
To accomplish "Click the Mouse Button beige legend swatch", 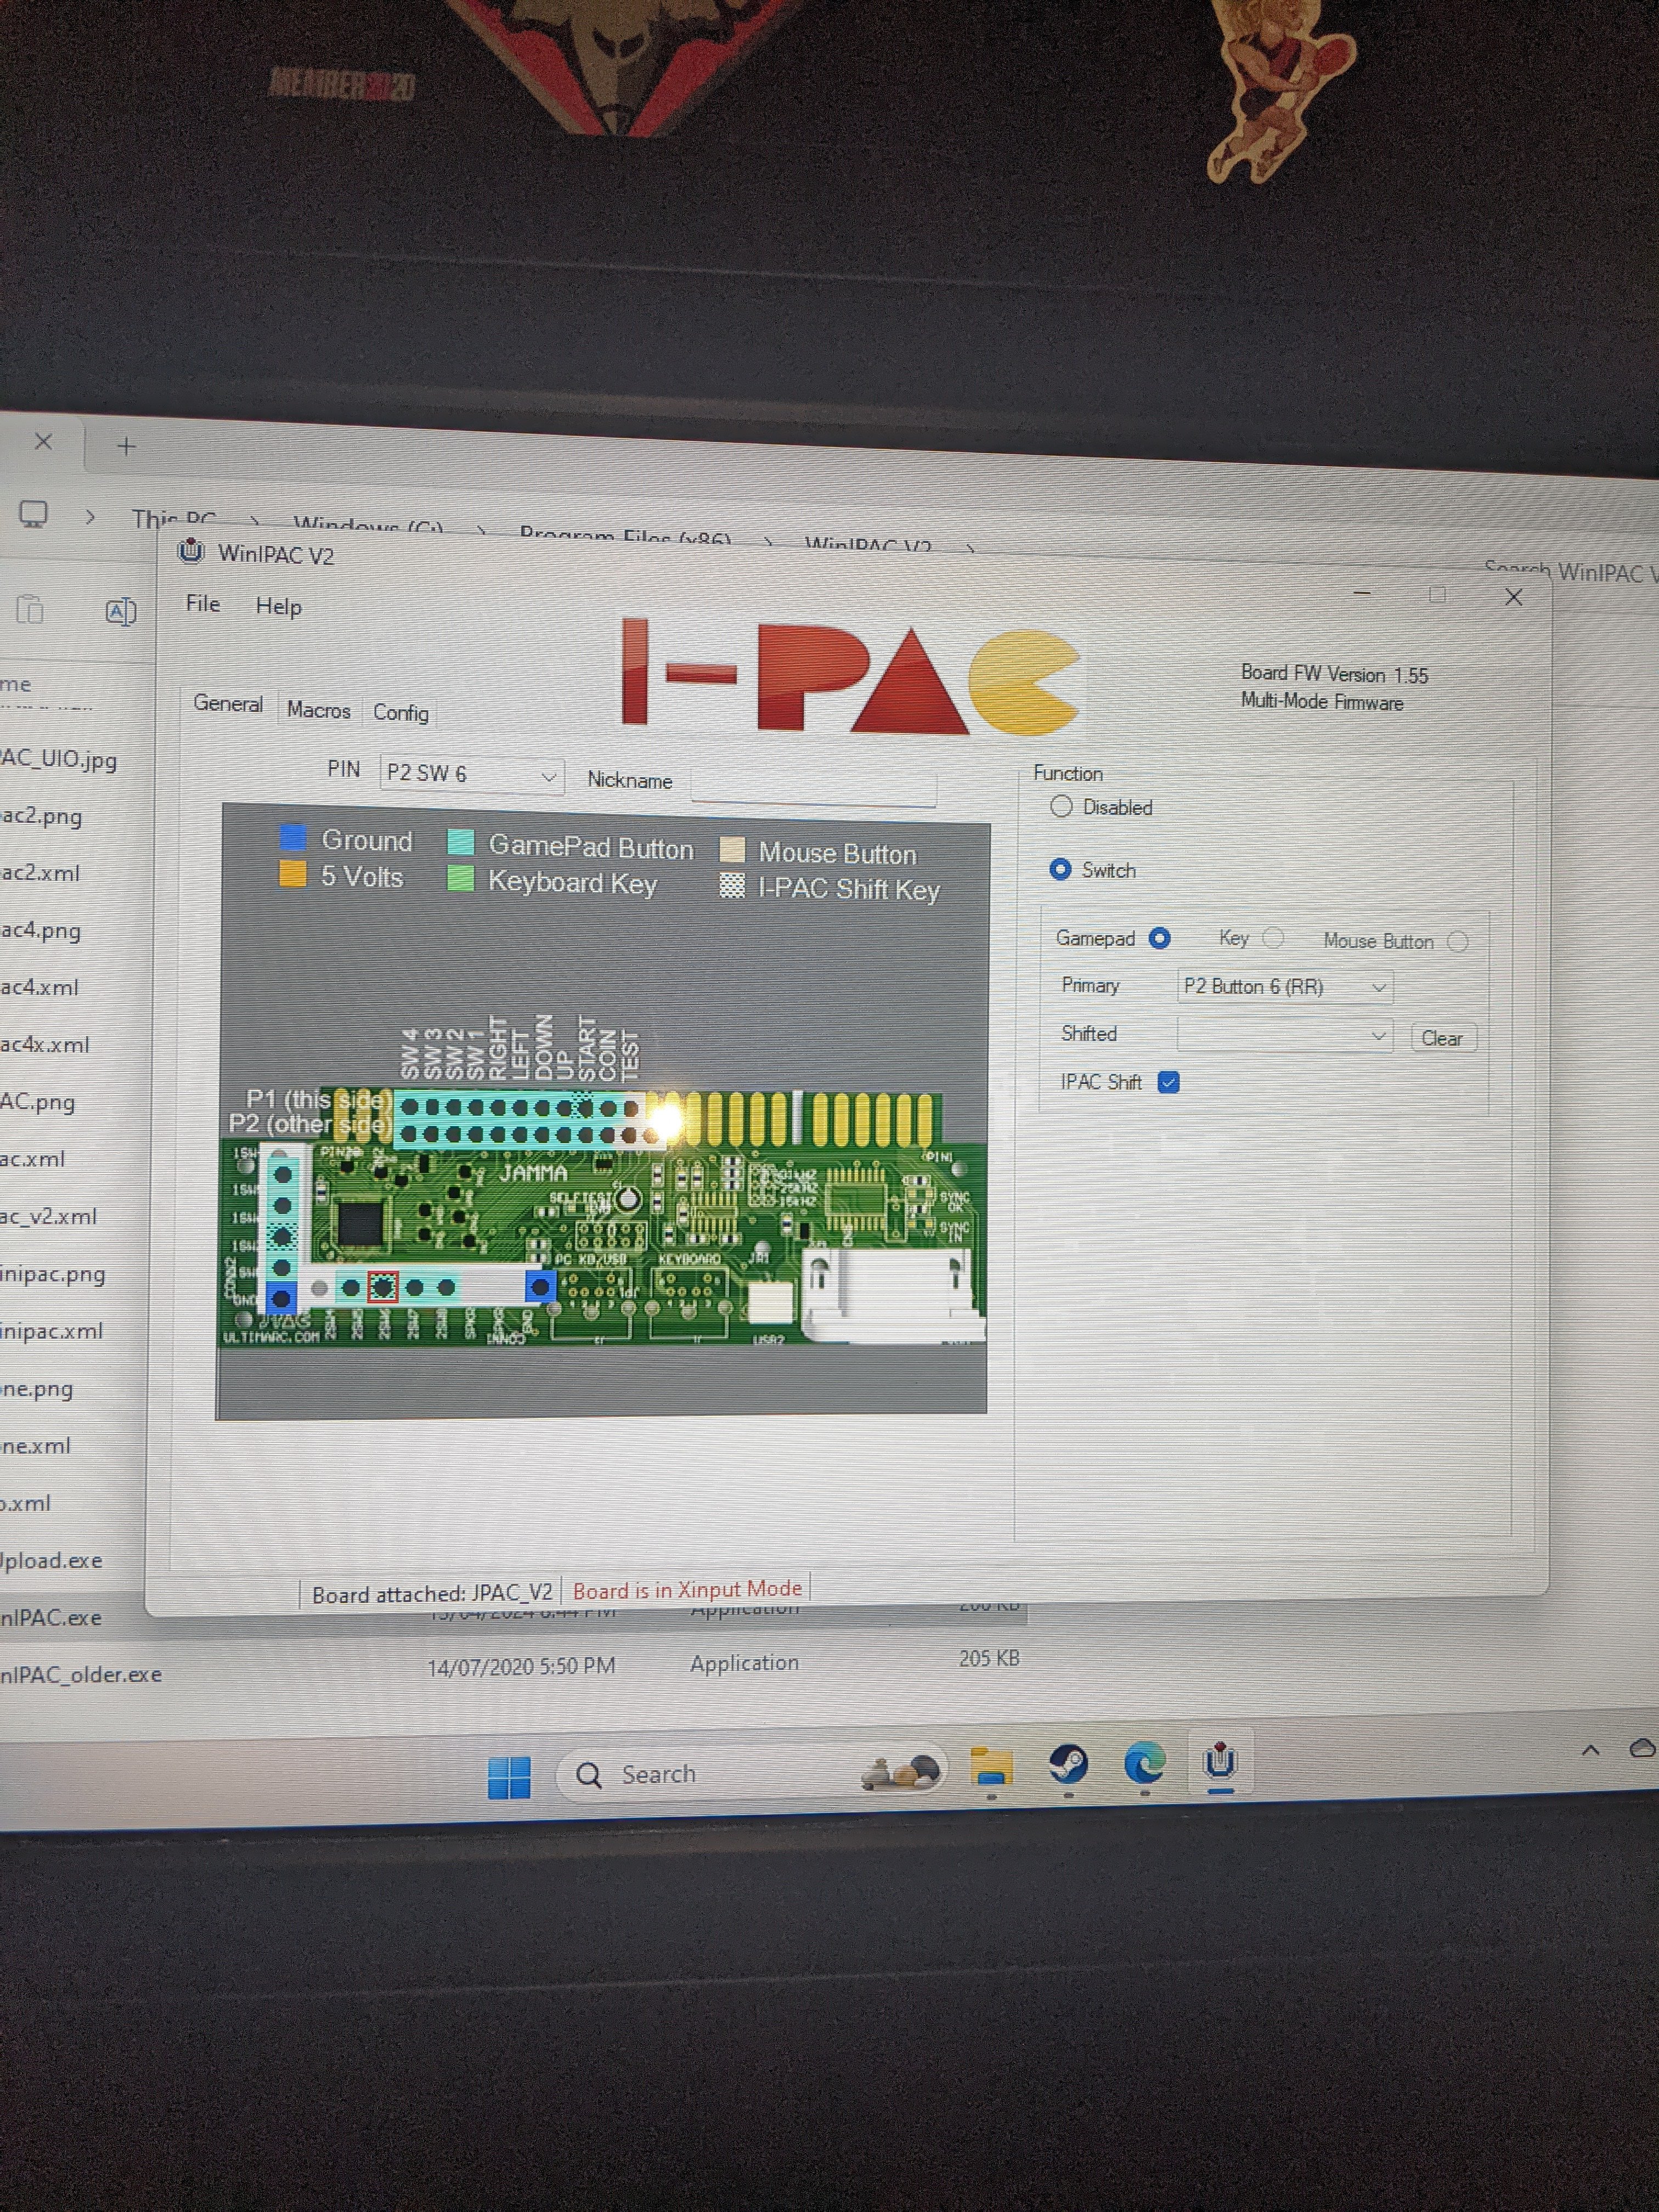I will (733, 849).
